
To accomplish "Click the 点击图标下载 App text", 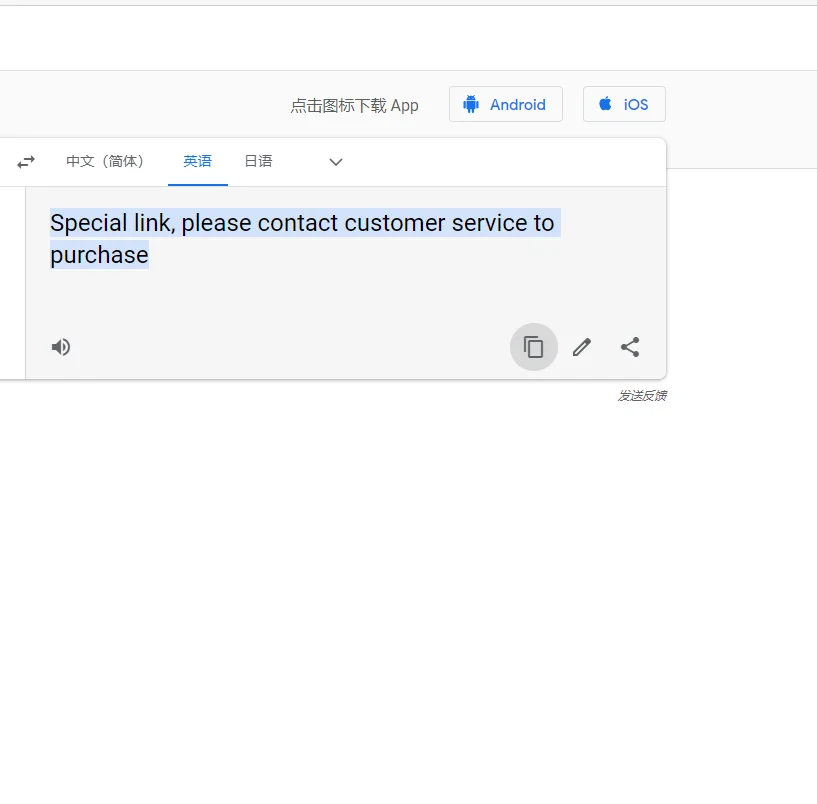I will click(355, 104).
